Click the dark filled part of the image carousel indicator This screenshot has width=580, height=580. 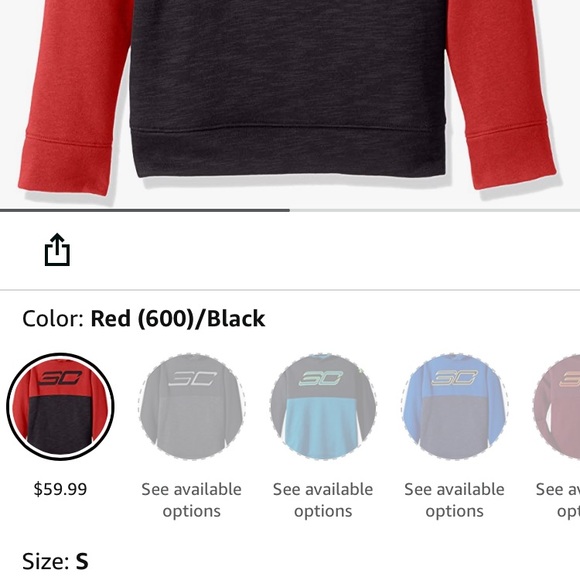145,210
